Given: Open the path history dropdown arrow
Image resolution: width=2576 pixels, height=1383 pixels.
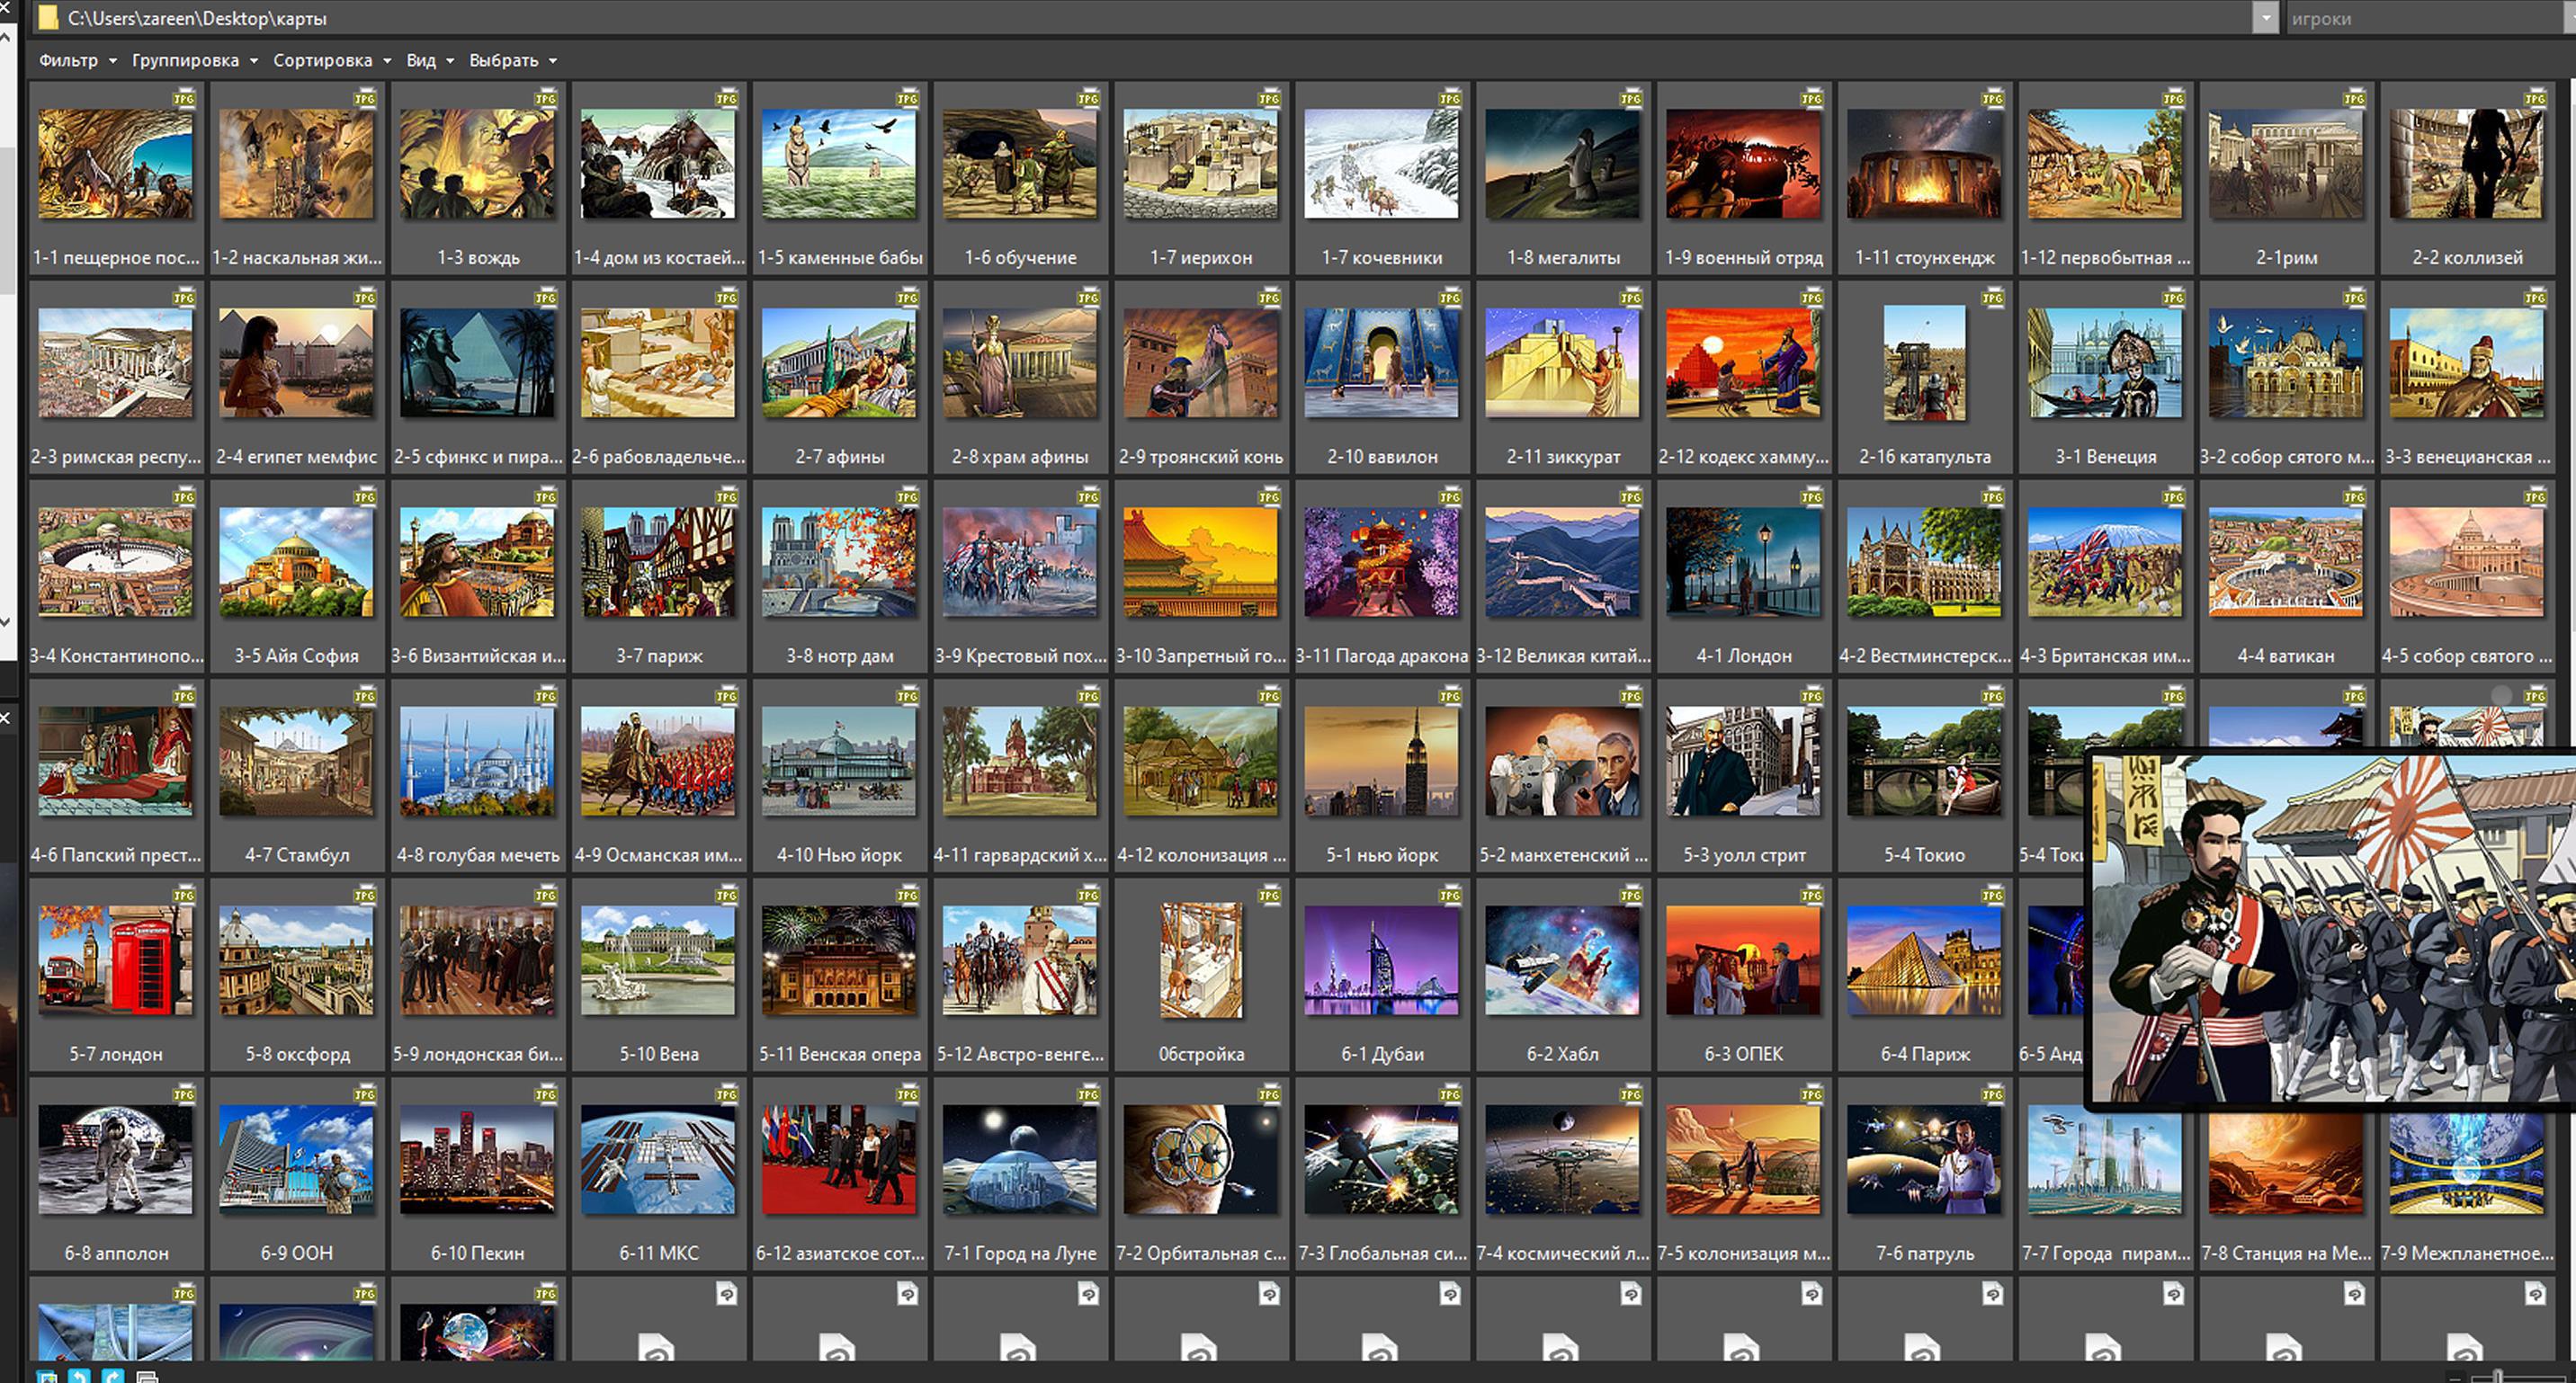Looking at the screenshot, I should tap(2264, 18).
